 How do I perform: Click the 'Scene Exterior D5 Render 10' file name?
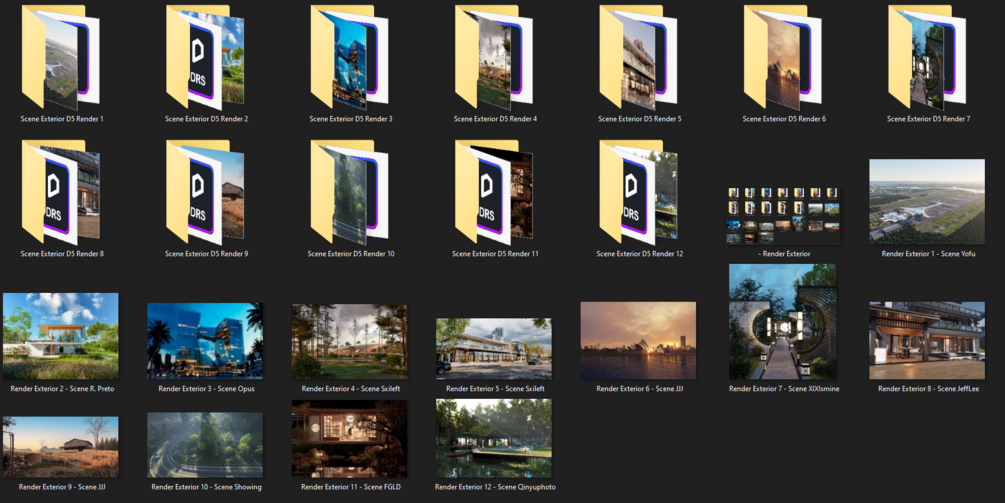coord(351,254)
